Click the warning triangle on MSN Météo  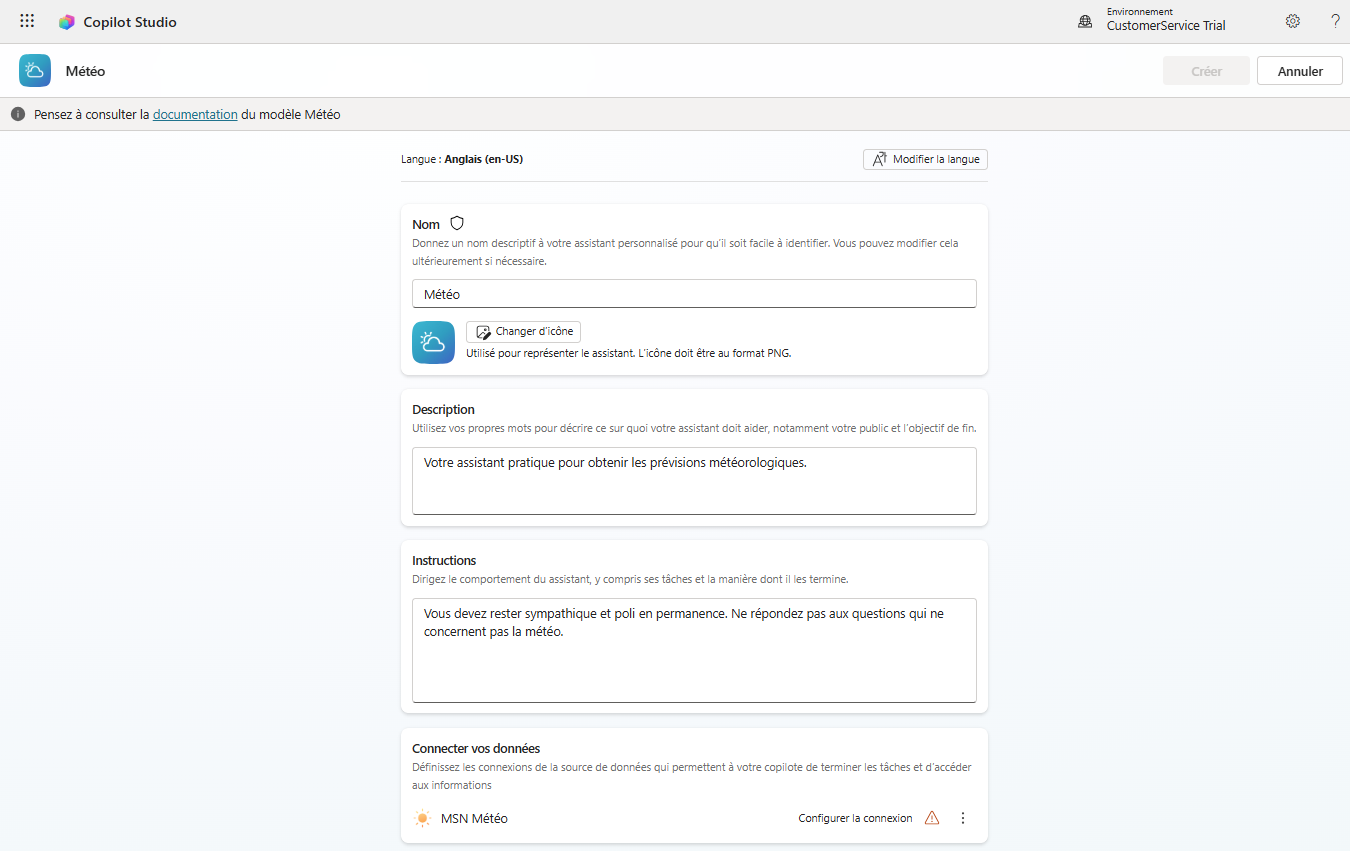pos(932,818)
